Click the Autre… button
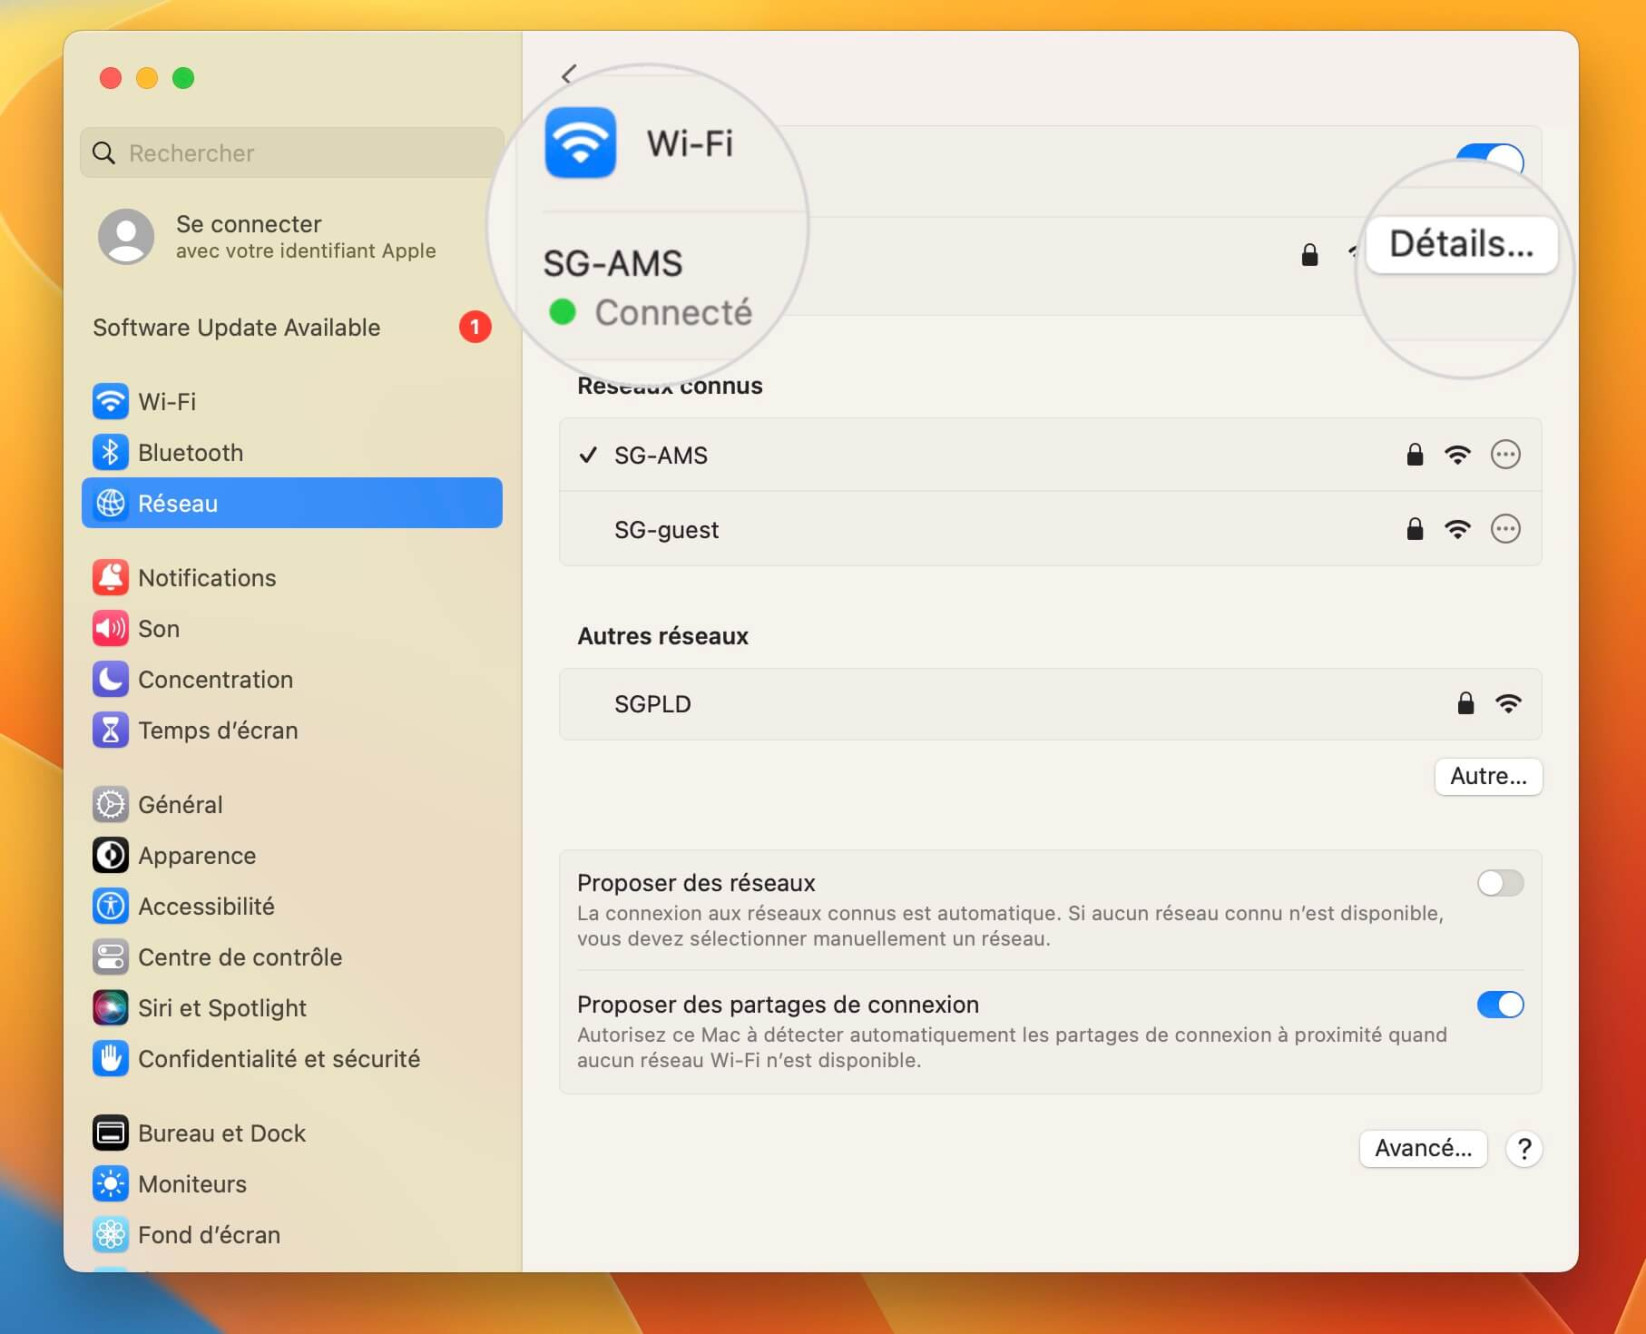 click(1488, 776)
